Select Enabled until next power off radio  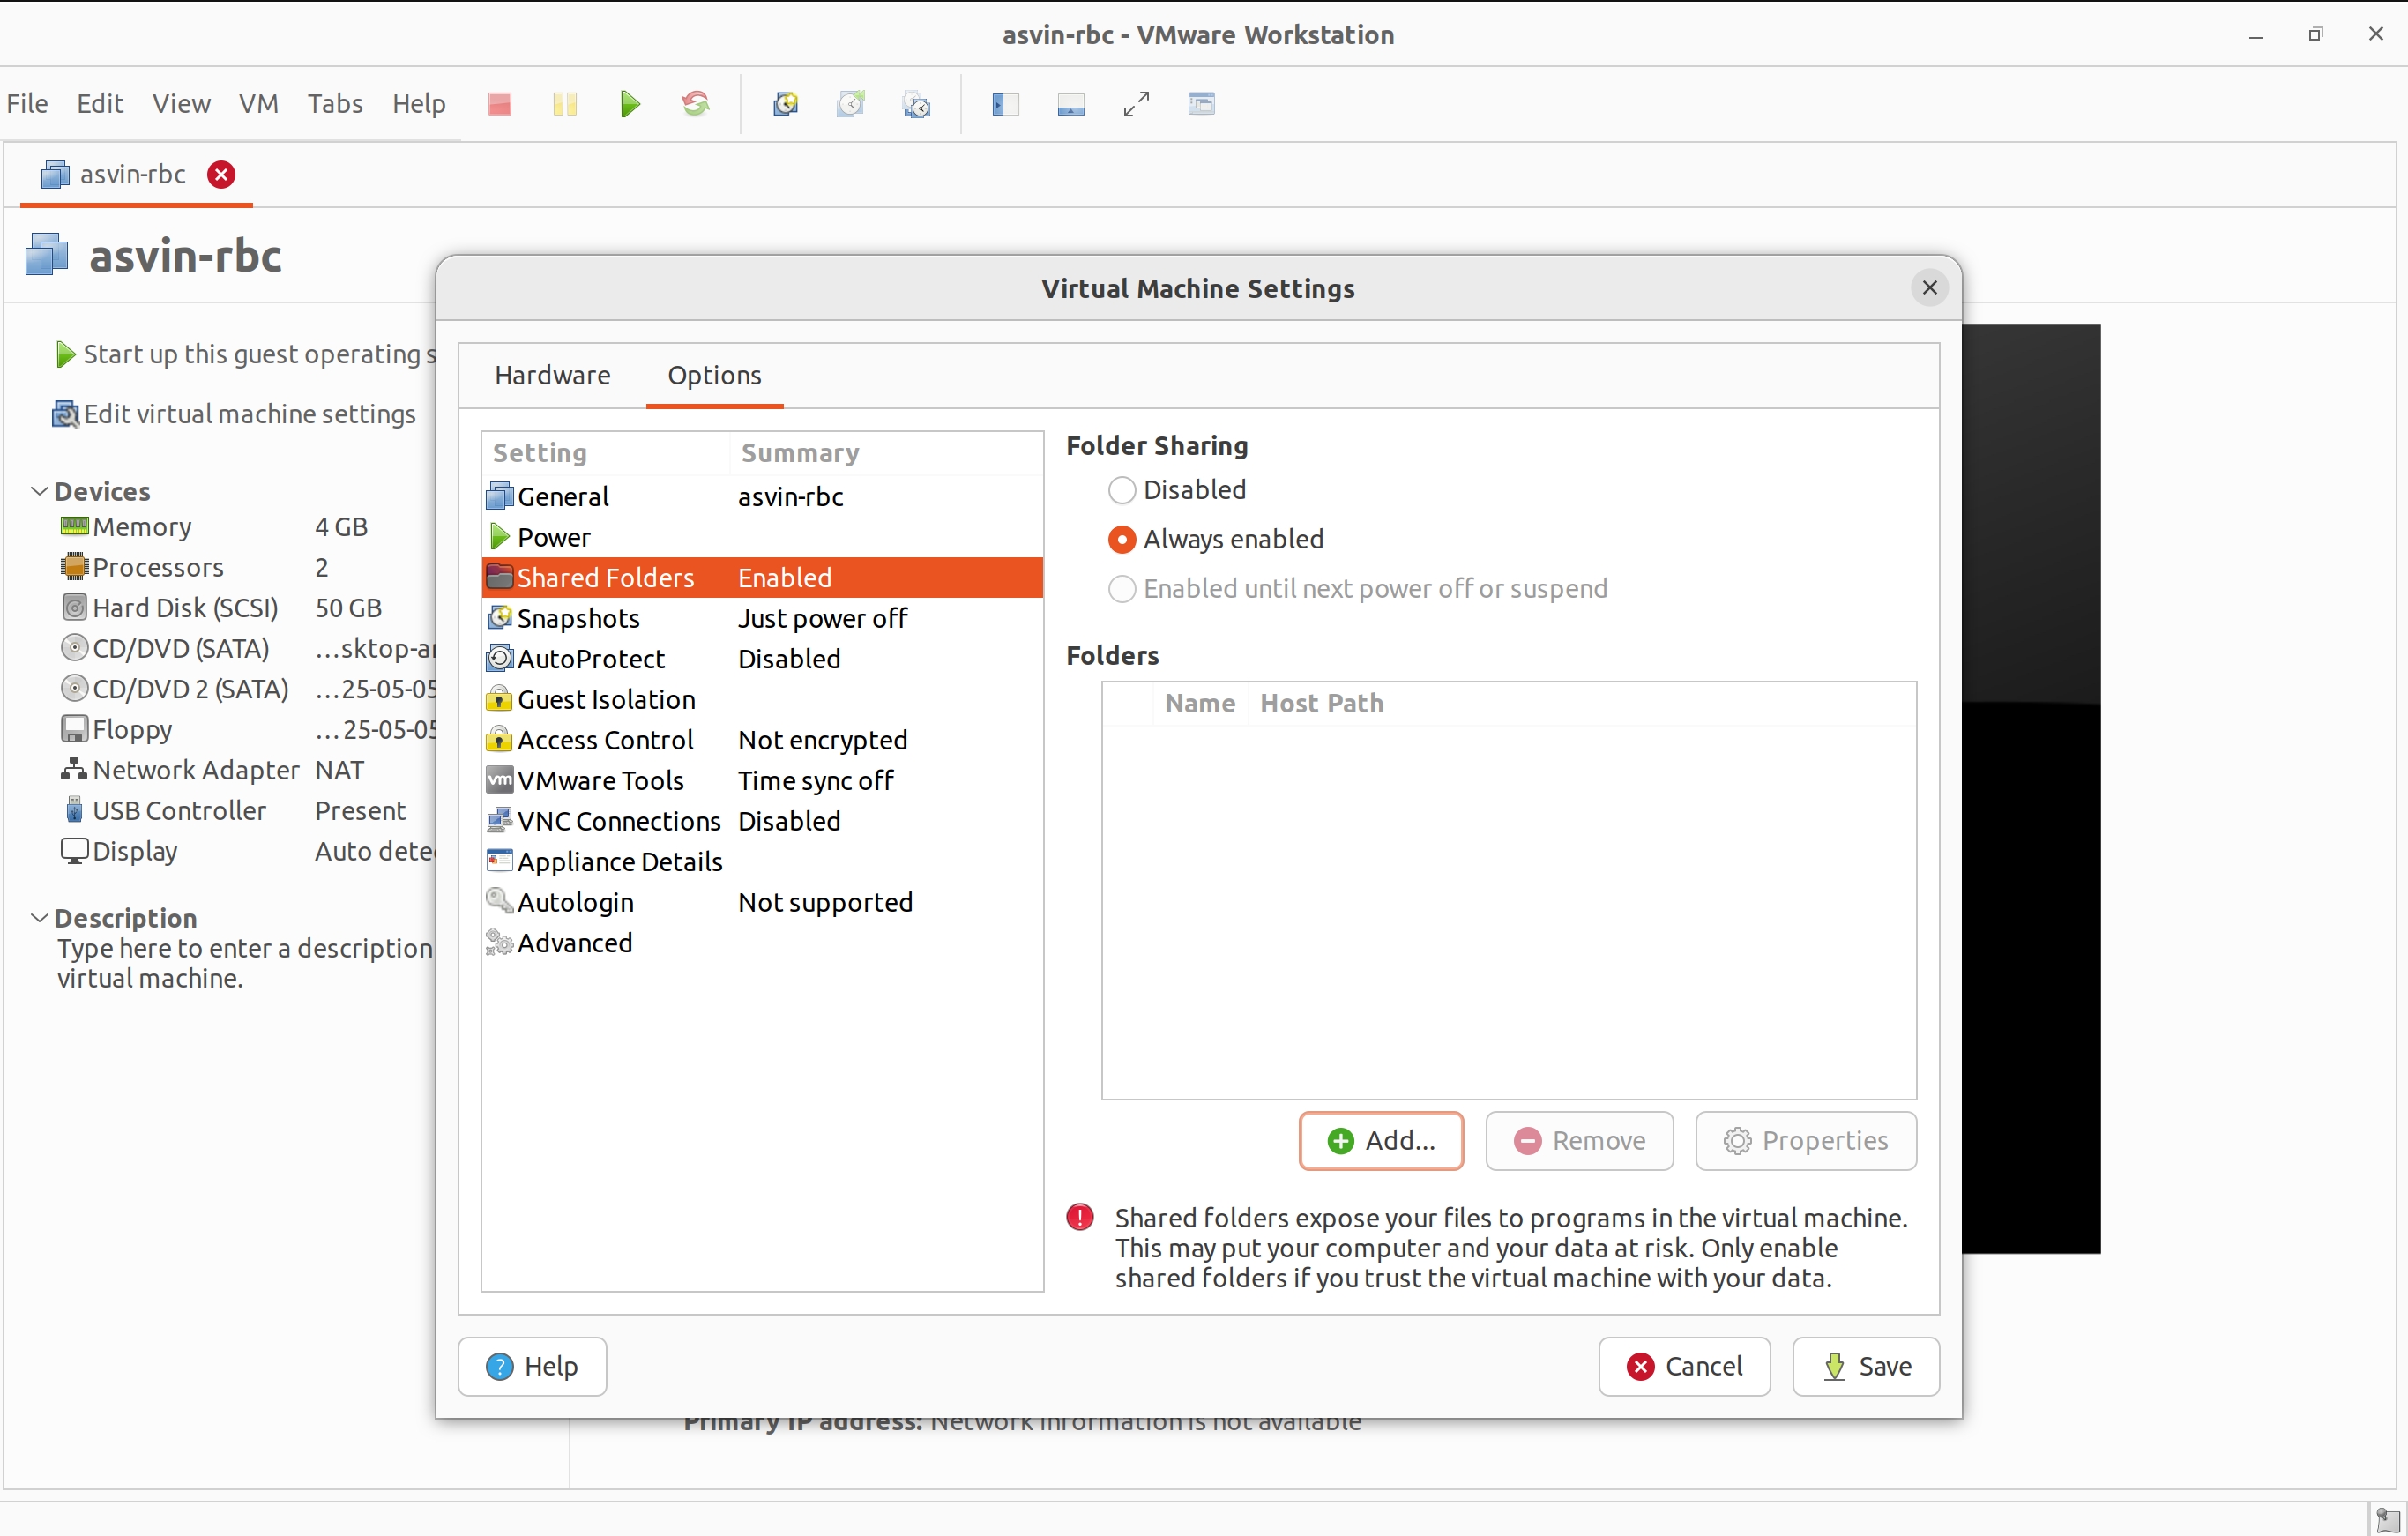(x=1122, y=589)
